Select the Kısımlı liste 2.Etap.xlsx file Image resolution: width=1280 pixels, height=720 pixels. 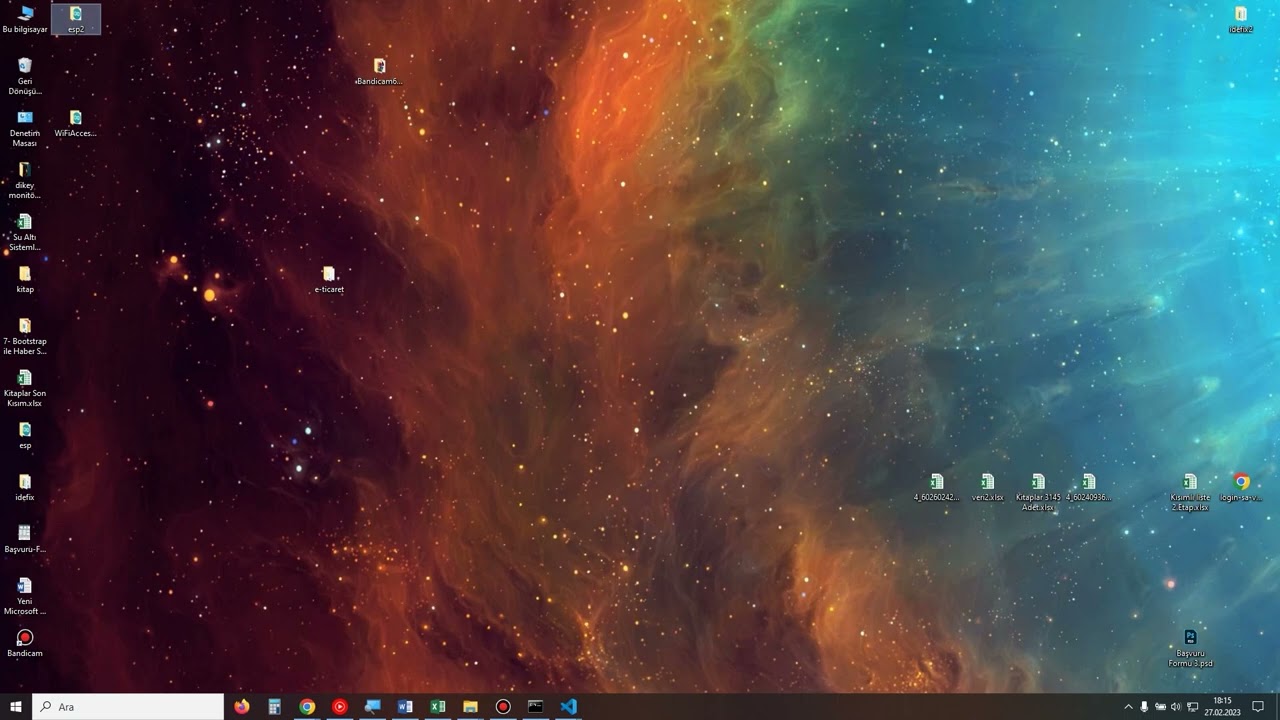1190,492
